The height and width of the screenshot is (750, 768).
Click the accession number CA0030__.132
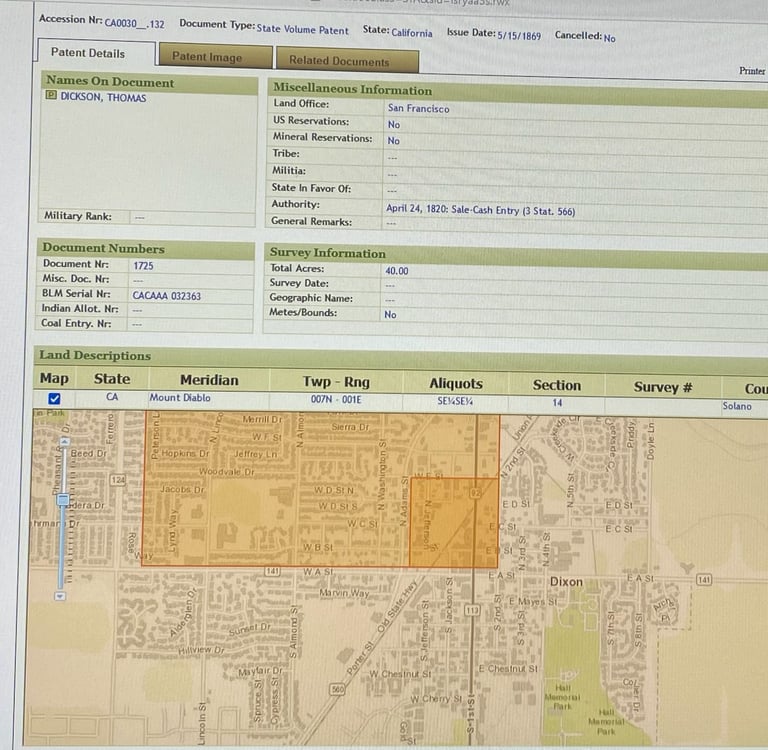click(x=134, y=24)
